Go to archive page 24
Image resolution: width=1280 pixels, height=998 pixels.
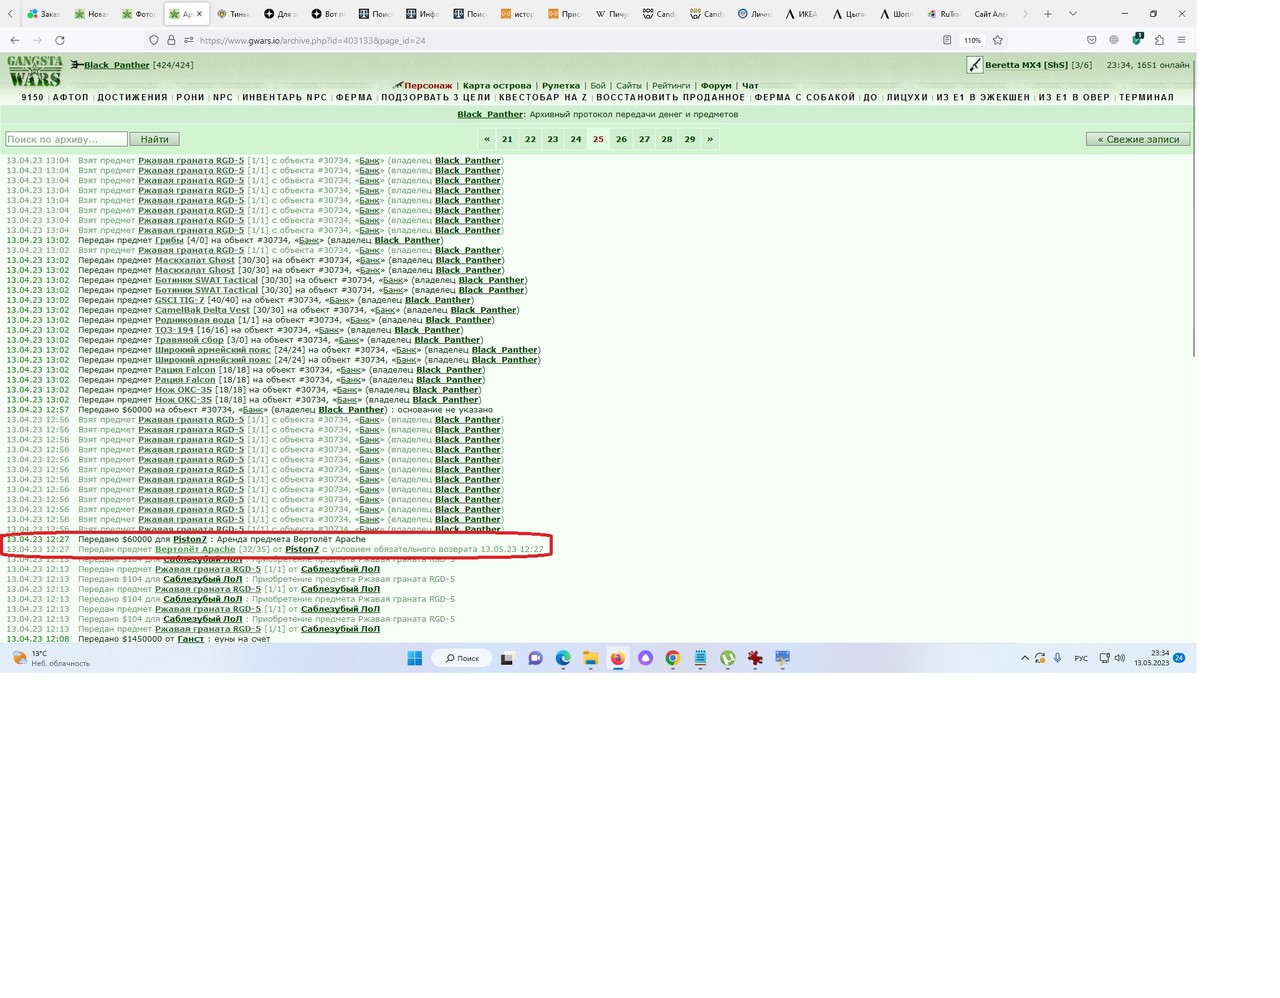(x=576, y=139)
